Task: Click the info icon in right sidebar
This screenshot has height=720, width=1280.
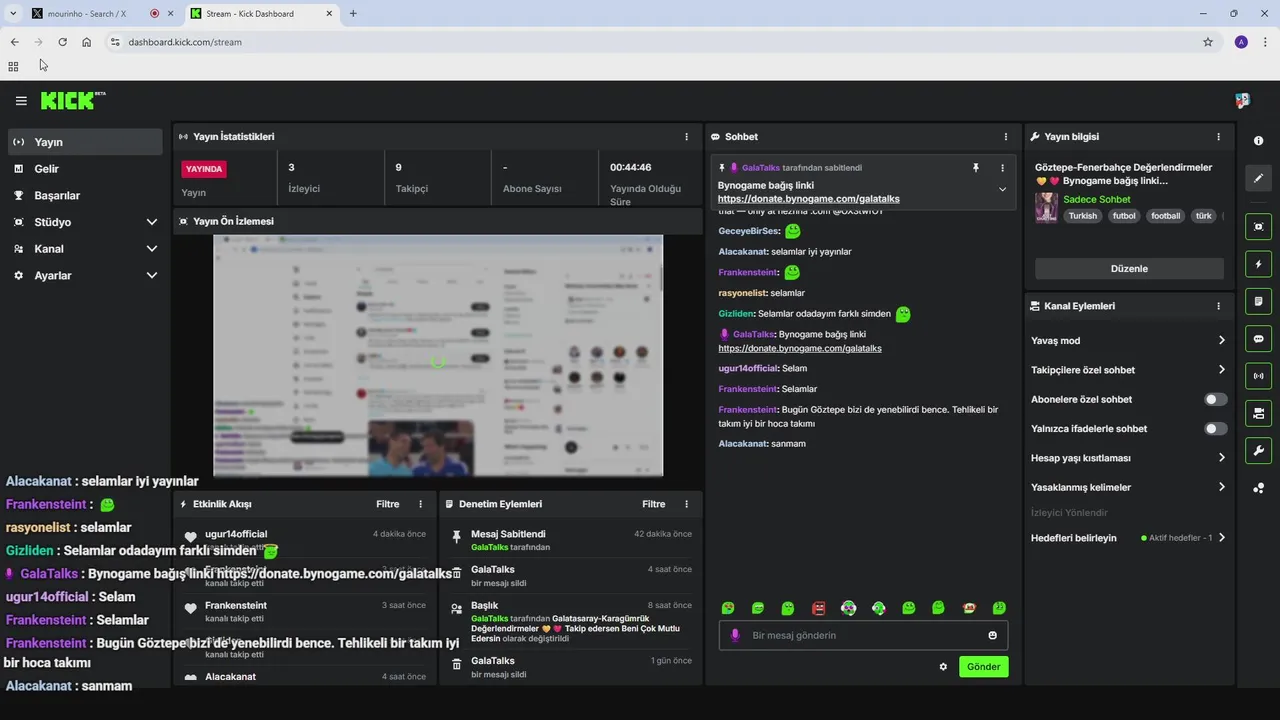Action: pos(1258,141)
